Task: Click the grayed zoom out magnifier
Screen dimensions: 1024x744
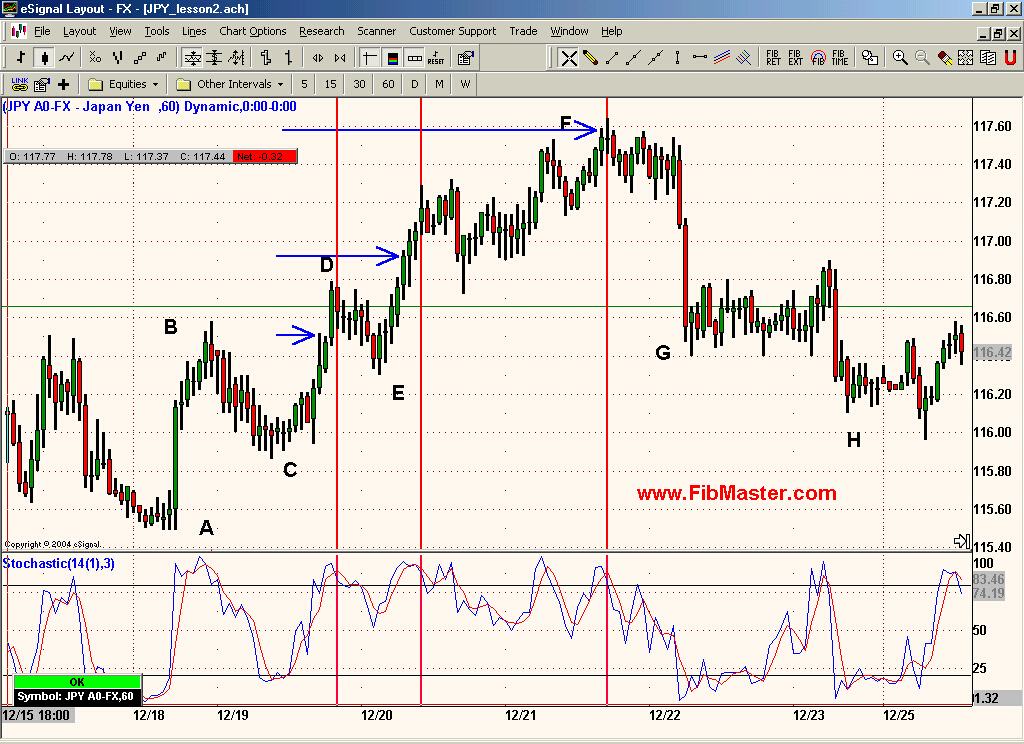Action: (x=922, y=58)
